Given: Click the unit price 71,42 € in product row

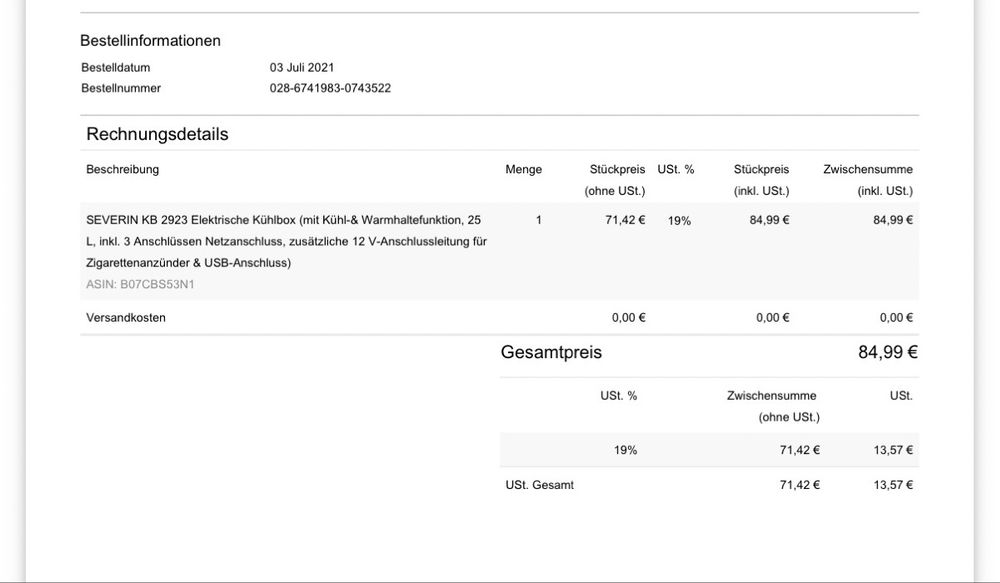Looking at the screenshot, I should [625, 220].
